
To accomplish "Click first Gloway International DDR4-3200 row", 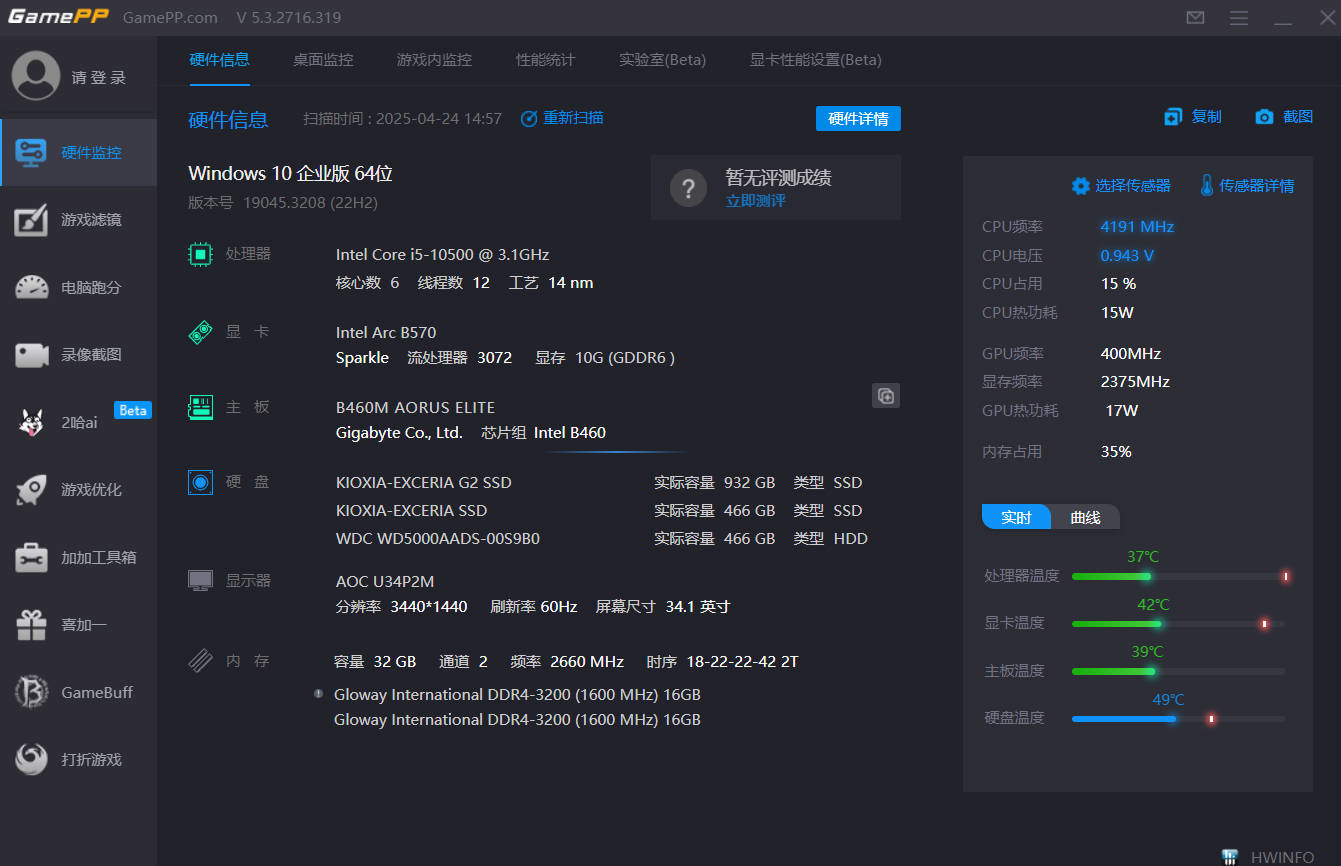I will click(517, 694).
